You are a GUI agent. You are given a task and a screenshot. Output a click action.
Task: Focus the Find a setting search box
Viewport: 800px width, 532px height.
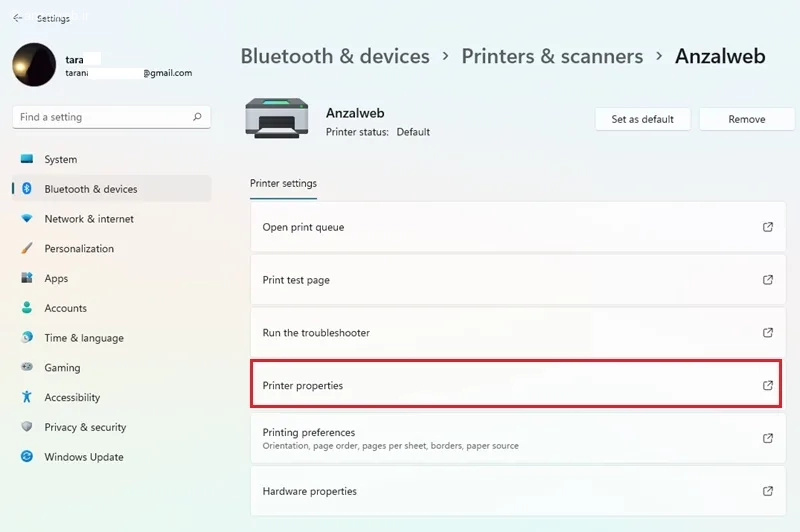pos(111,117)
